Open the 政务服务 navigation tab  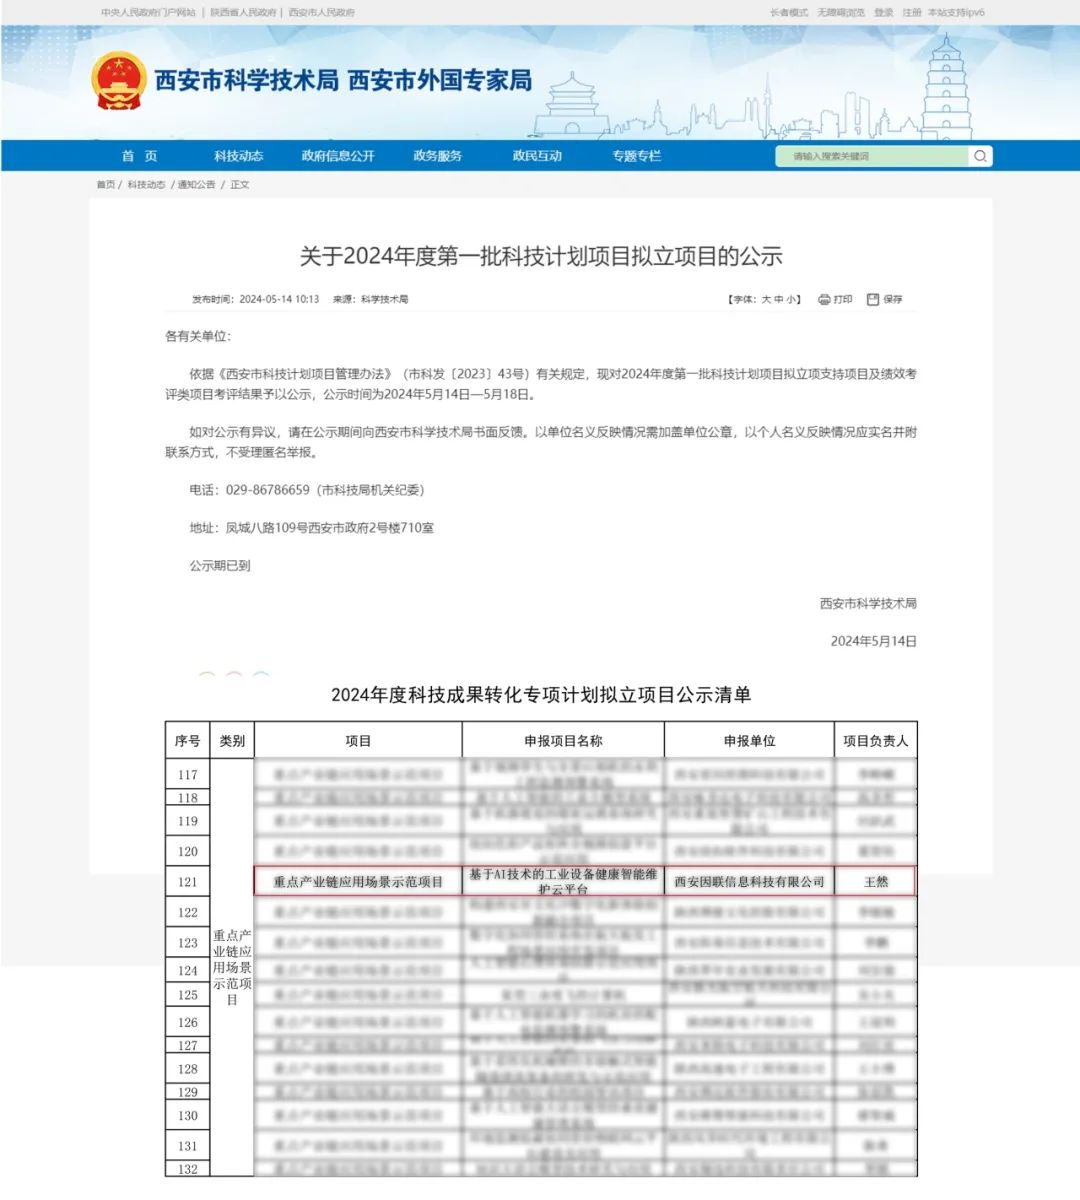point(438,156)
